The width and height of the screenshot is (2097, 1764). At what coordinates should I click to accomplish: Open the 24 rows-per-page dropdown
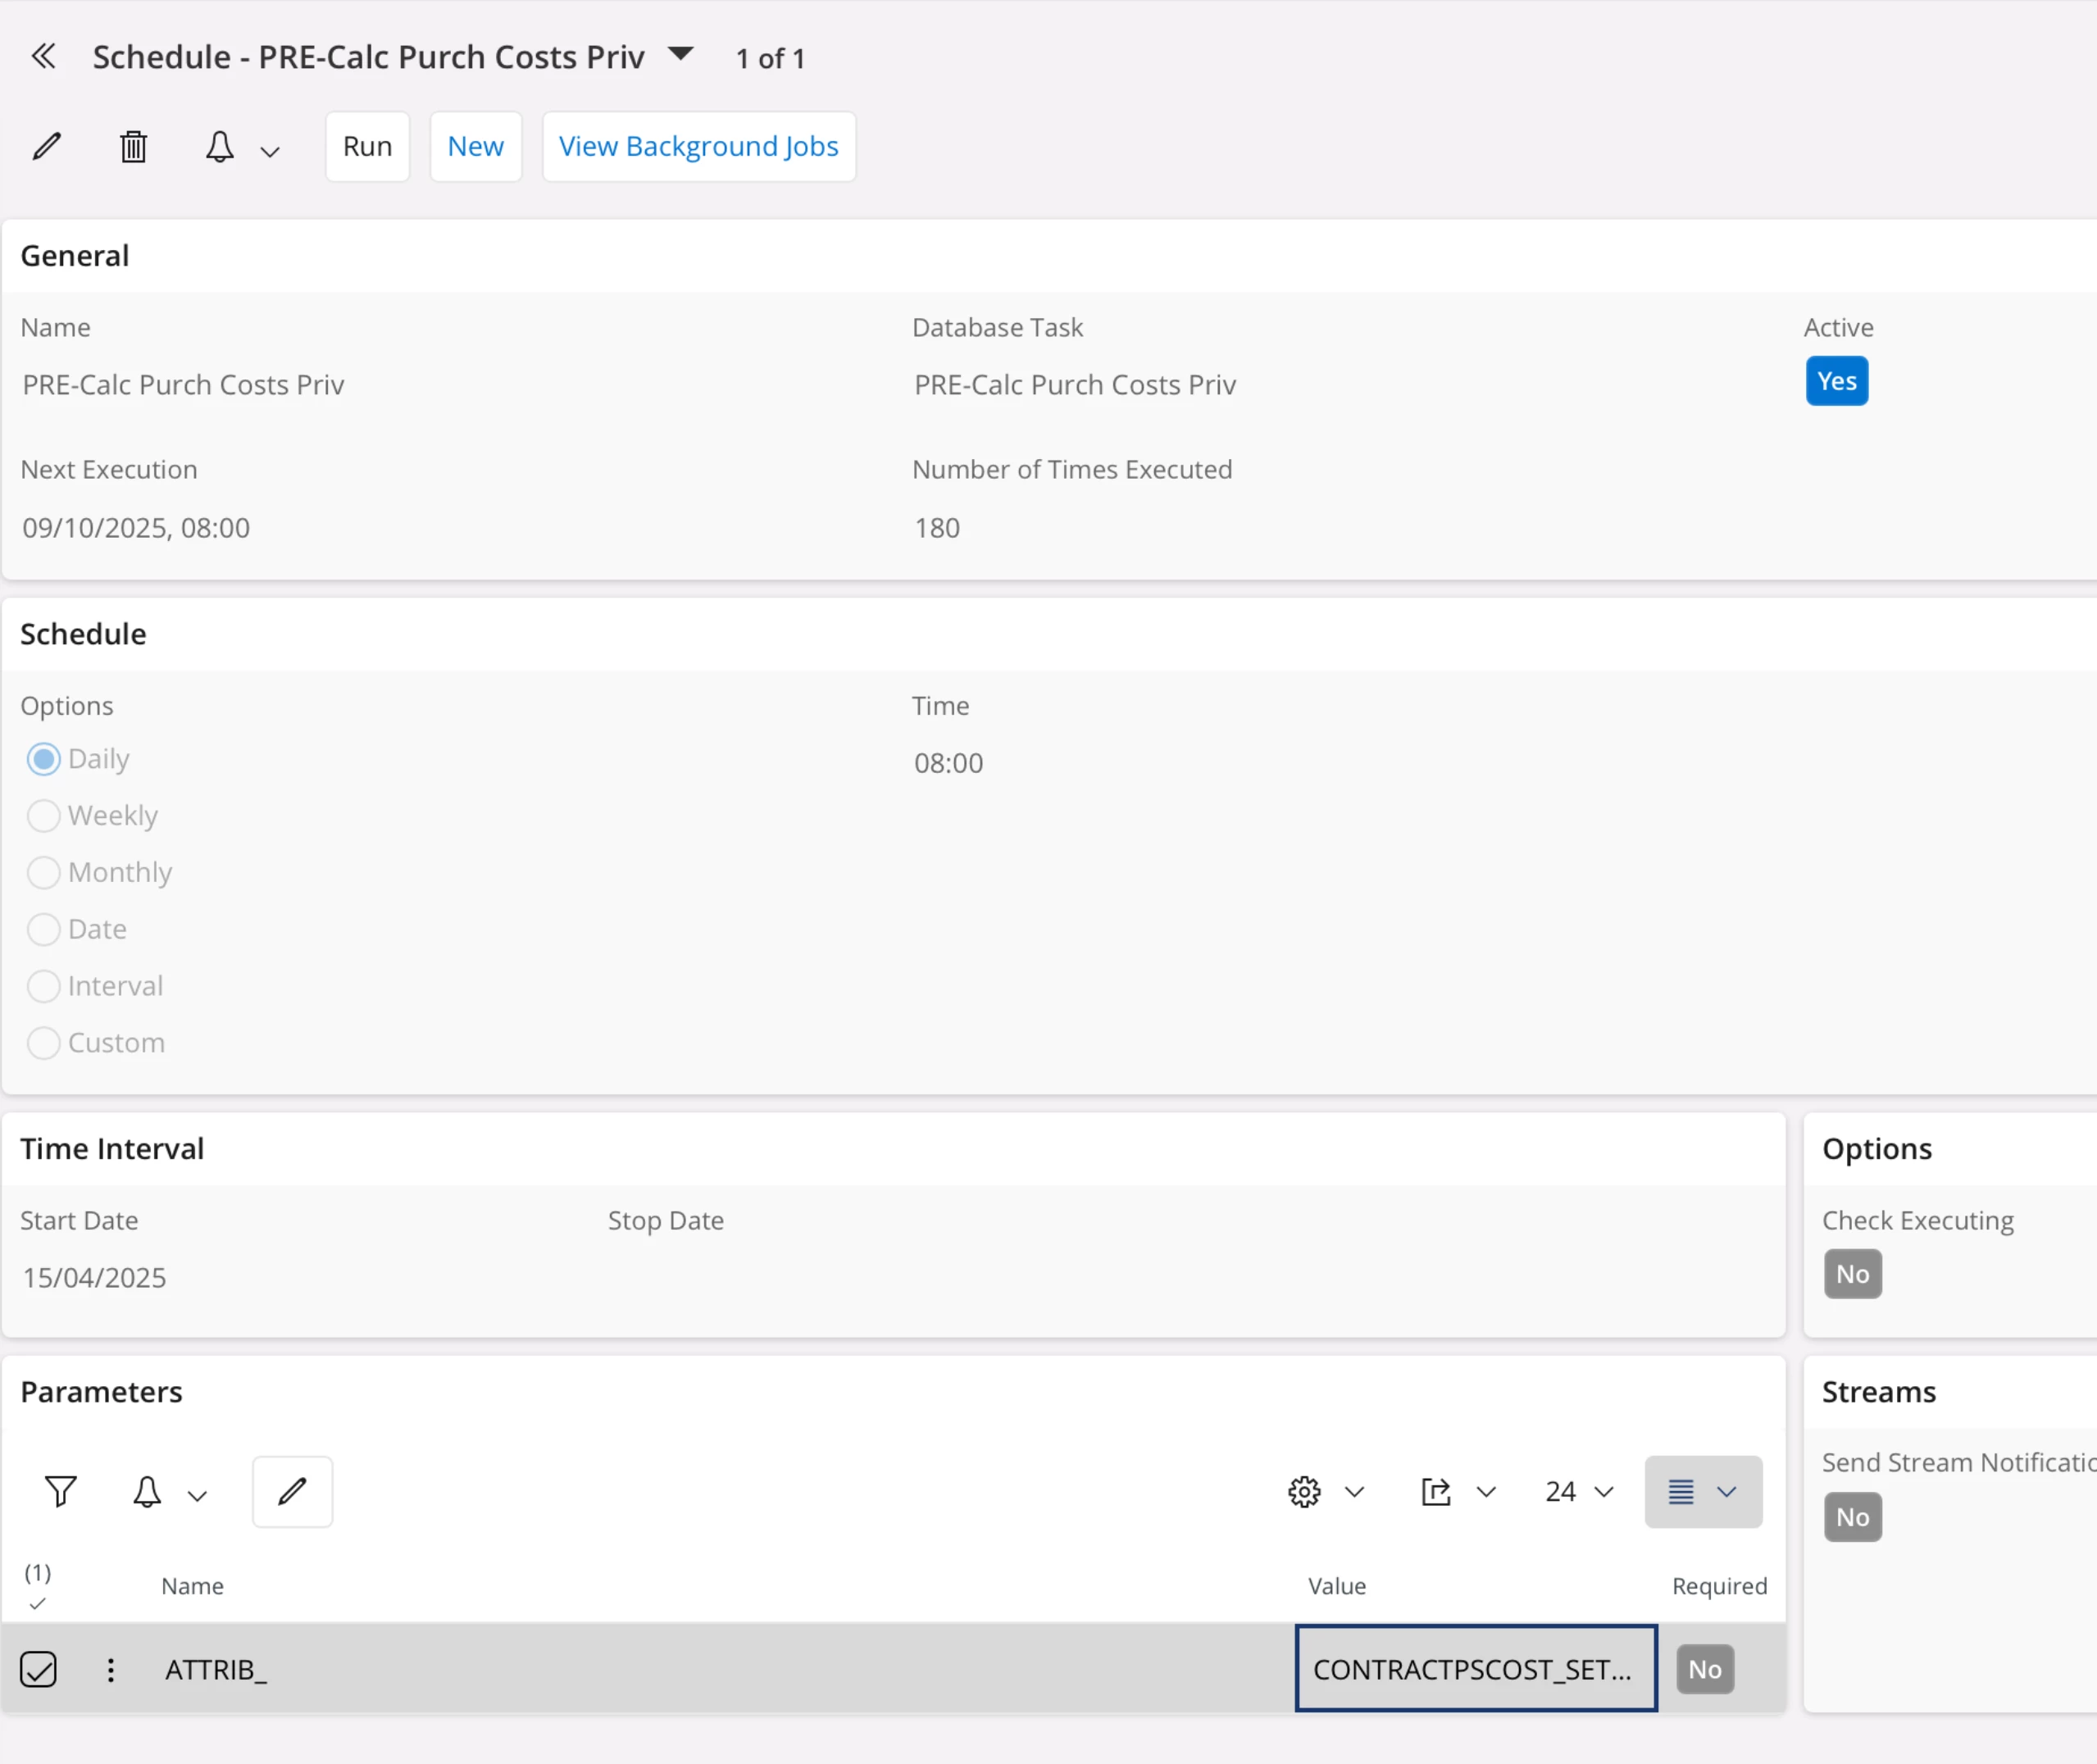[1578, 1491]
